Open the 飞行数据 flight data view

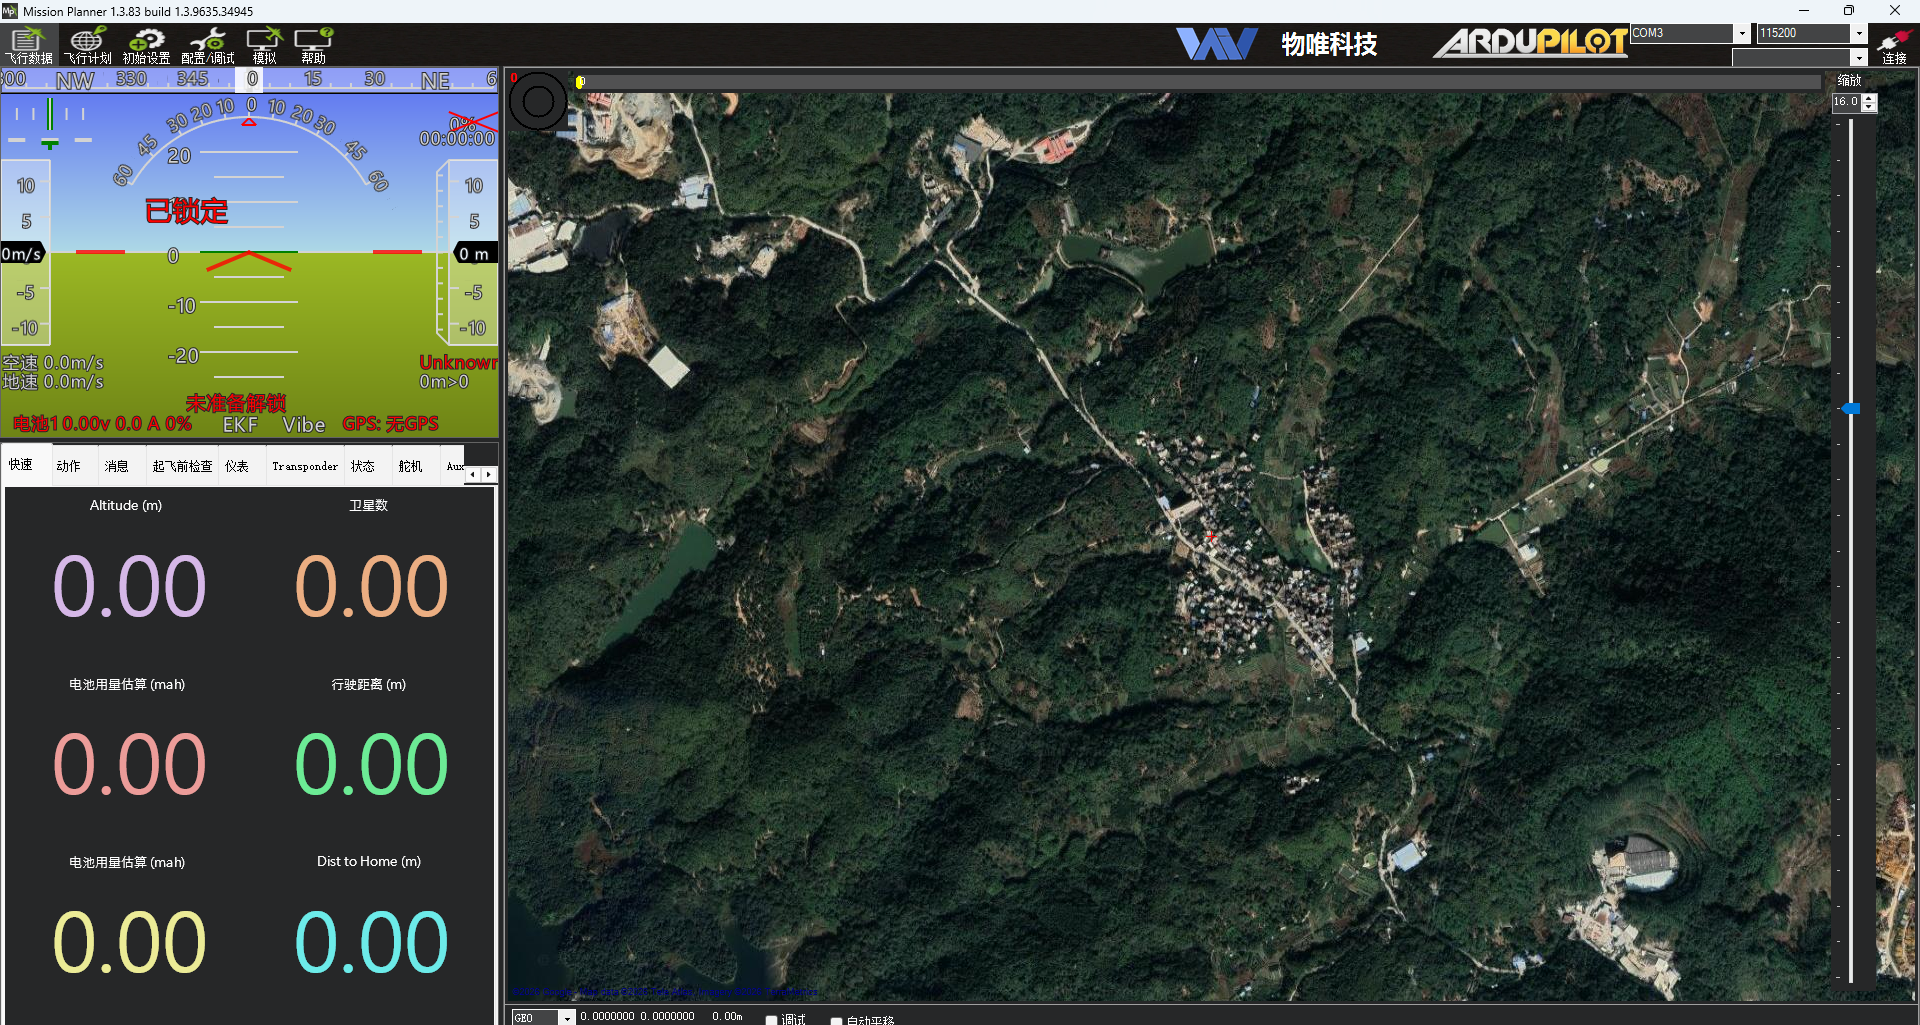point(29,46)
